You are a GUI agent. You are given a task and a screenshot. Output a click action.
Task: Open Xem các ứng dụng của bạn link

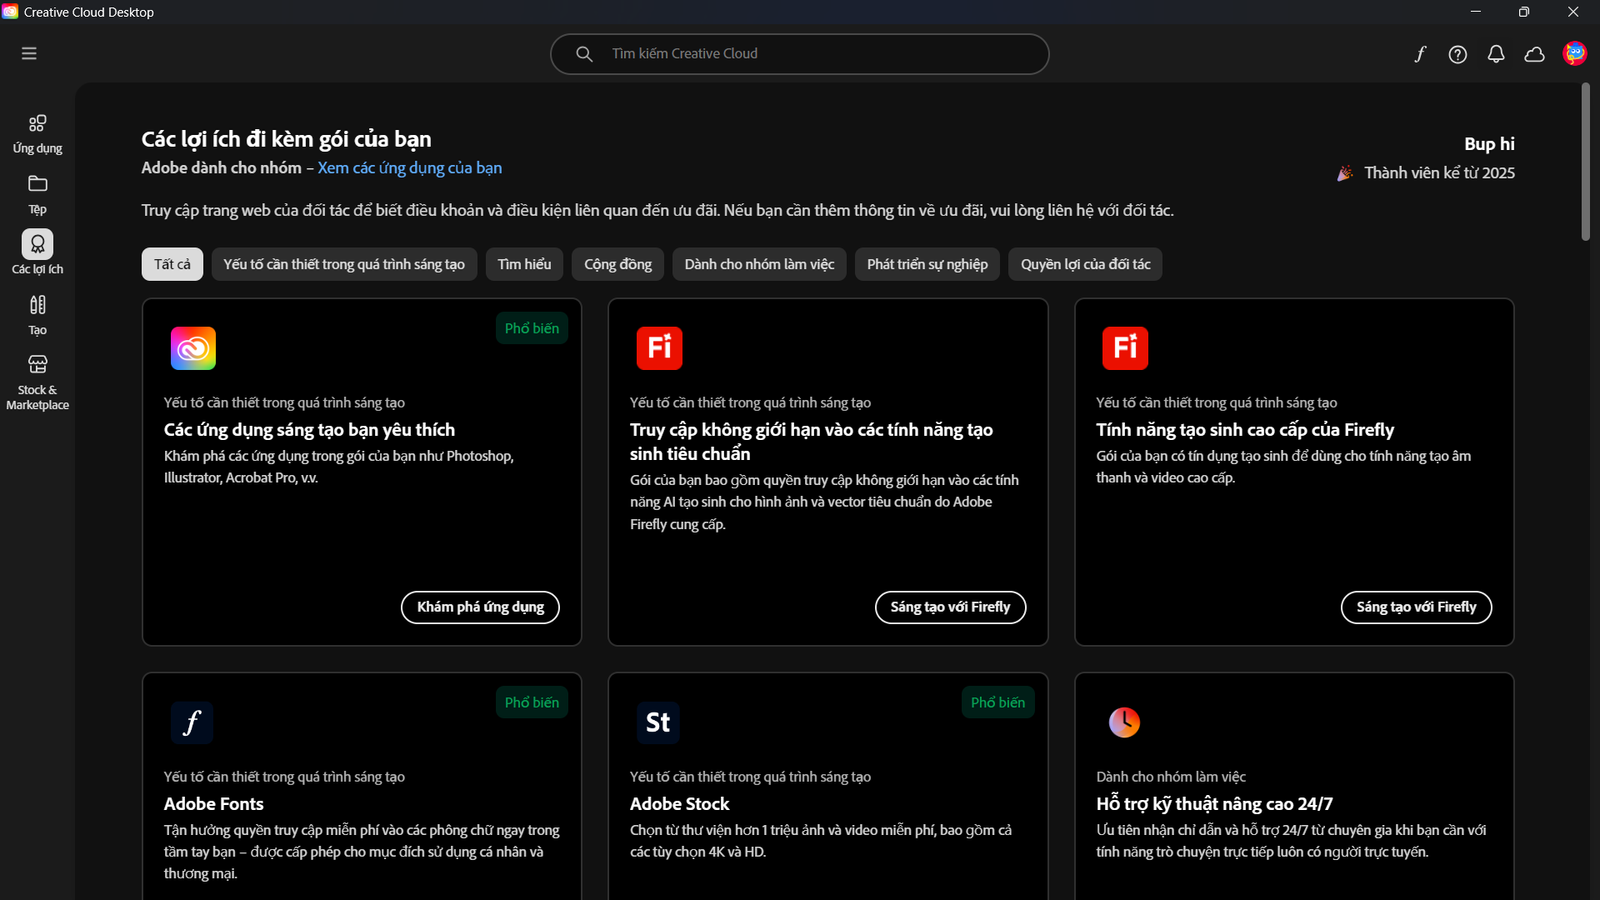pyautogui.click(x=410, y=168)
